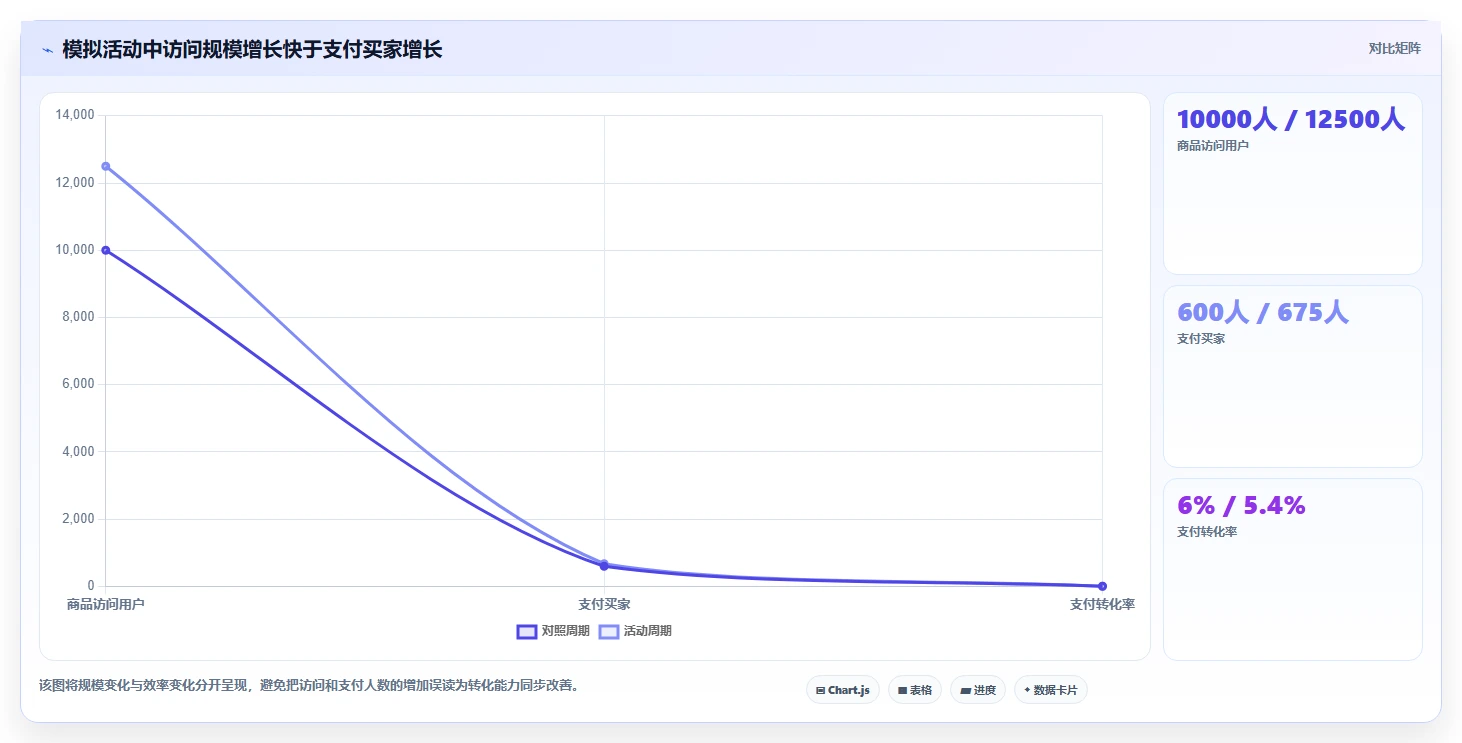Viewport: 1462px width, 743px height.
Task: Click the 10000人 / 12500人 card value
Action: point(1291,120)
